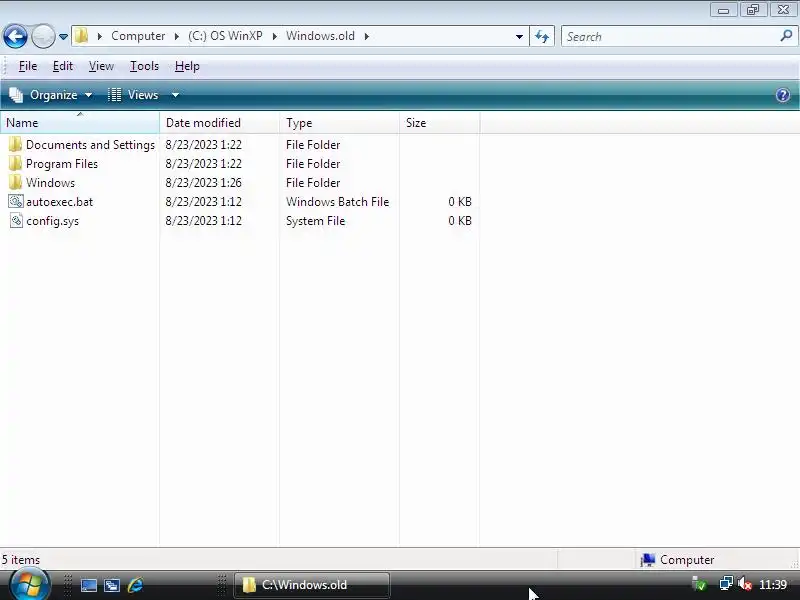Launch Internet Explorer from quick launch
Image resolution: width=800 pixels, height=600 pixels.
point(135,585)
